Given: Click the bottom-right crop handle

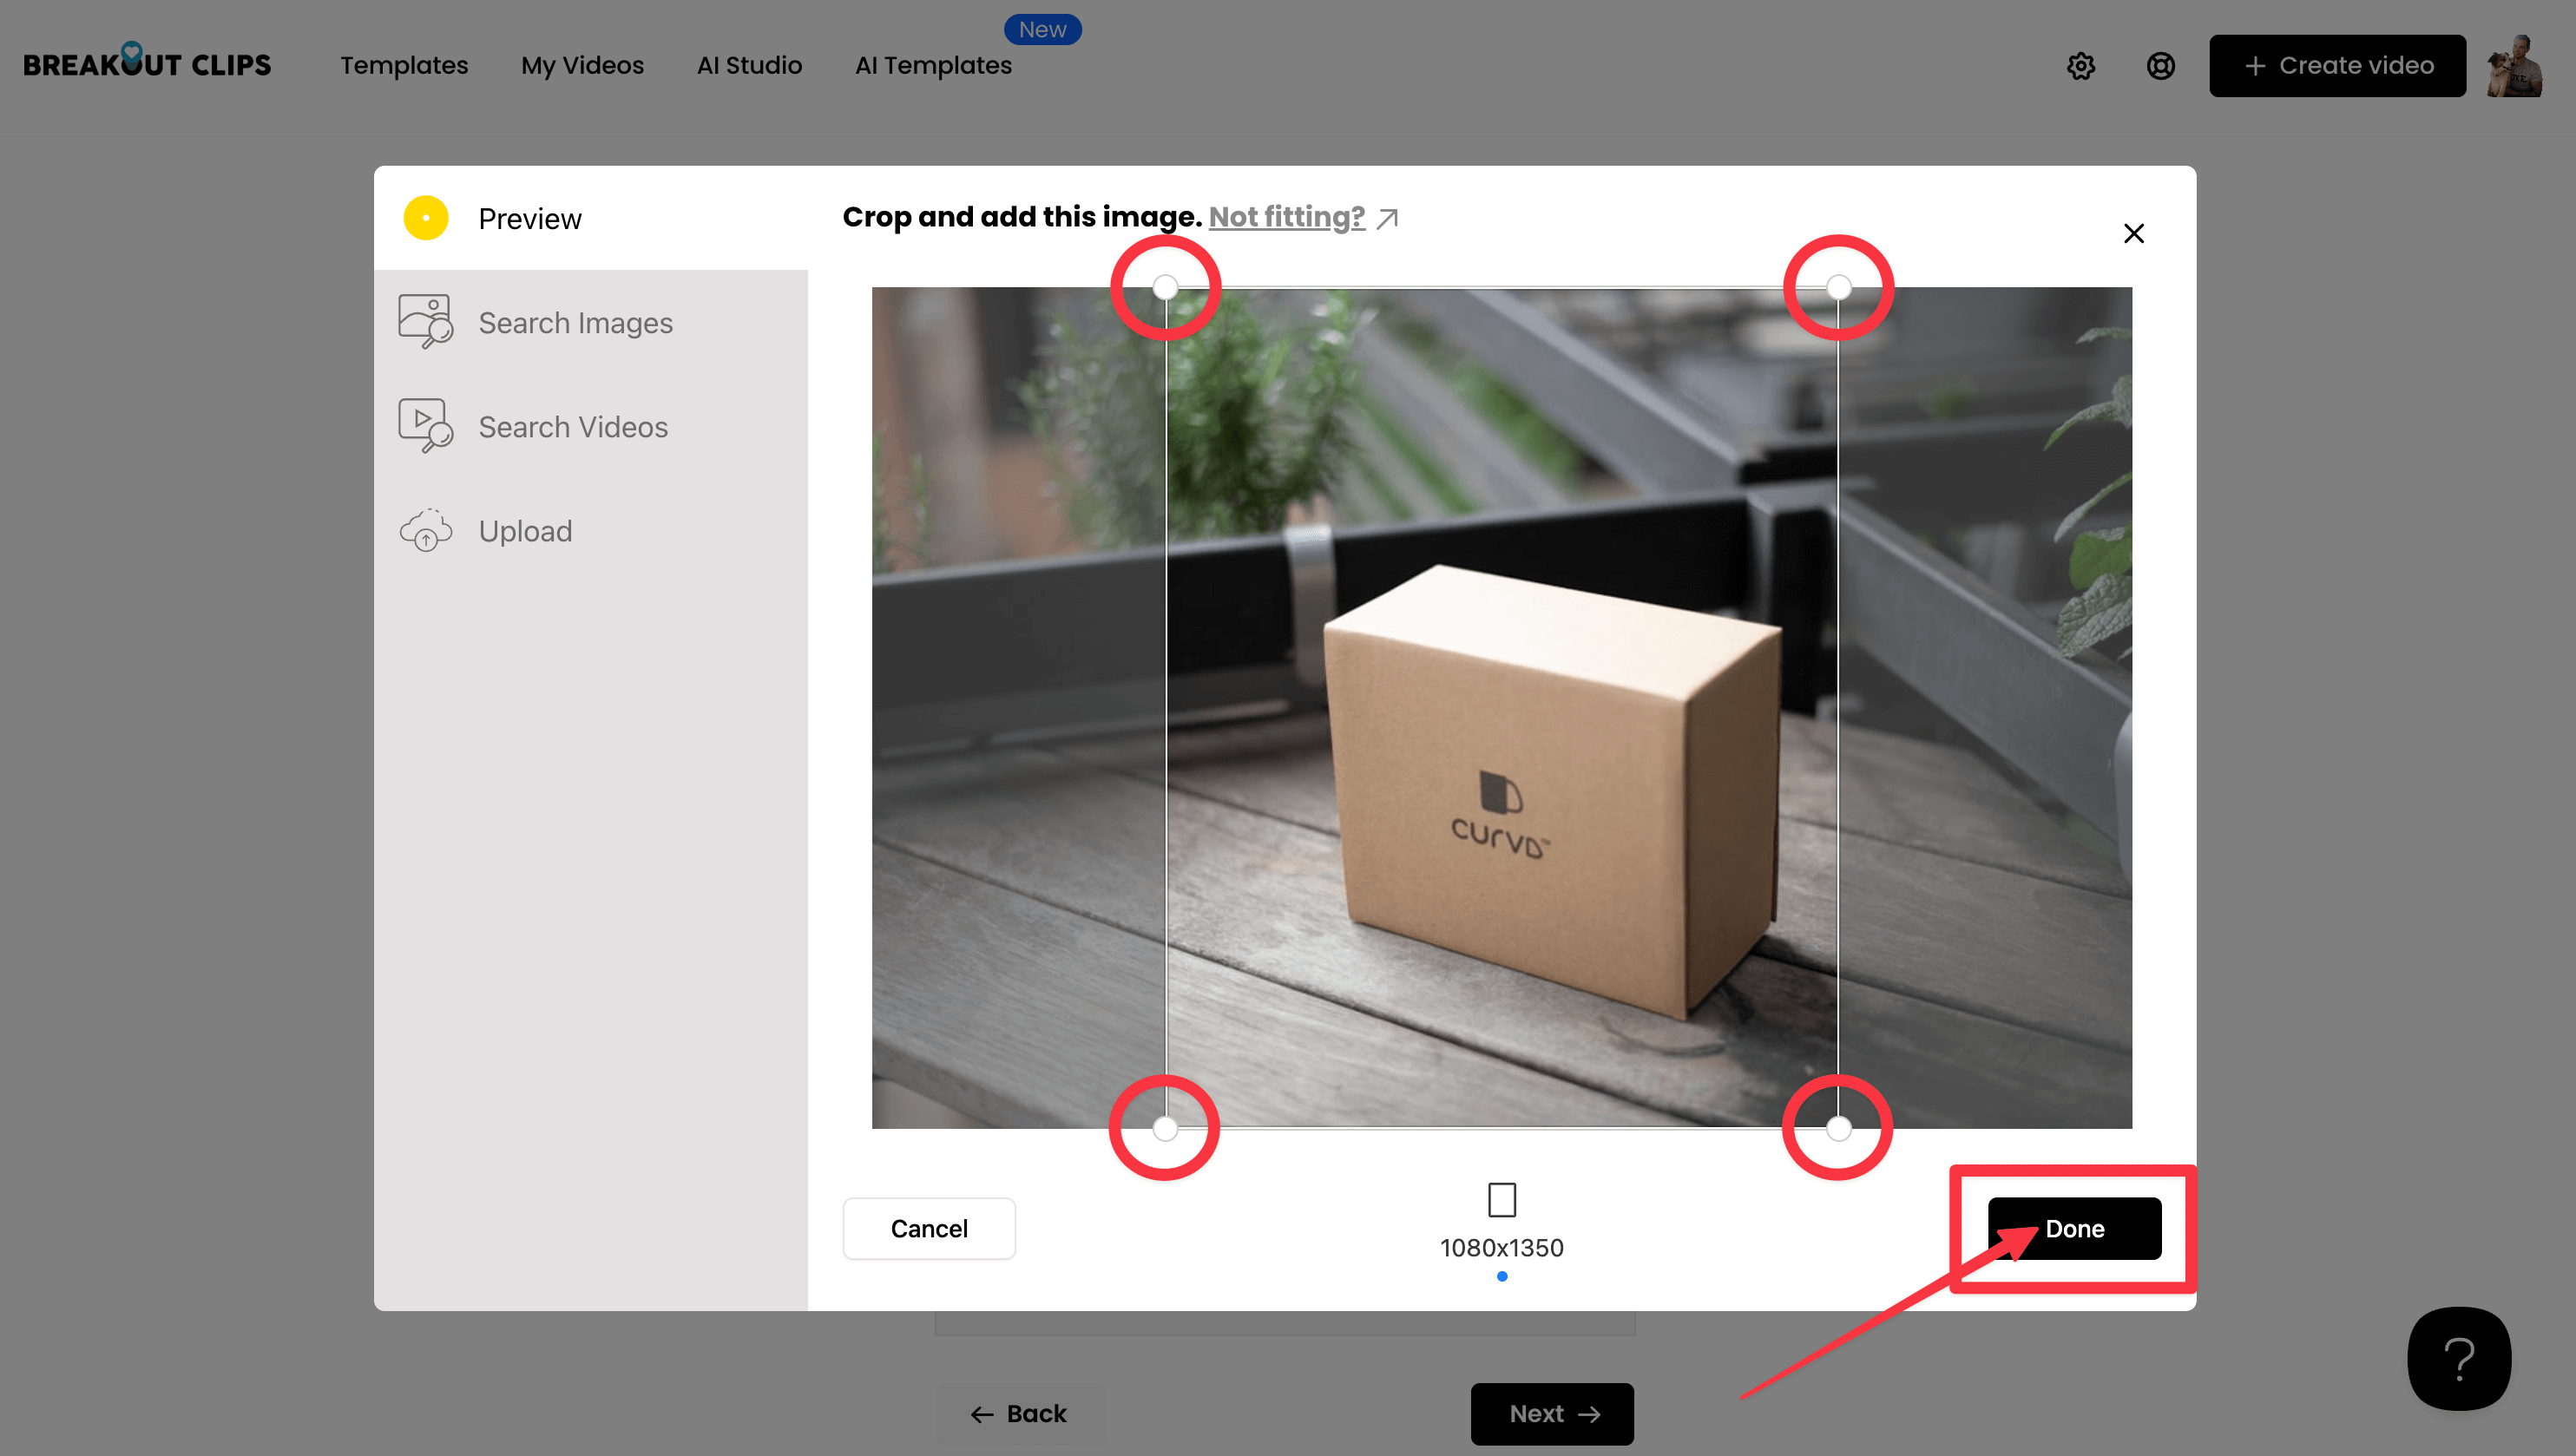Looking at the screenshot, I should coord(1838,1129).
